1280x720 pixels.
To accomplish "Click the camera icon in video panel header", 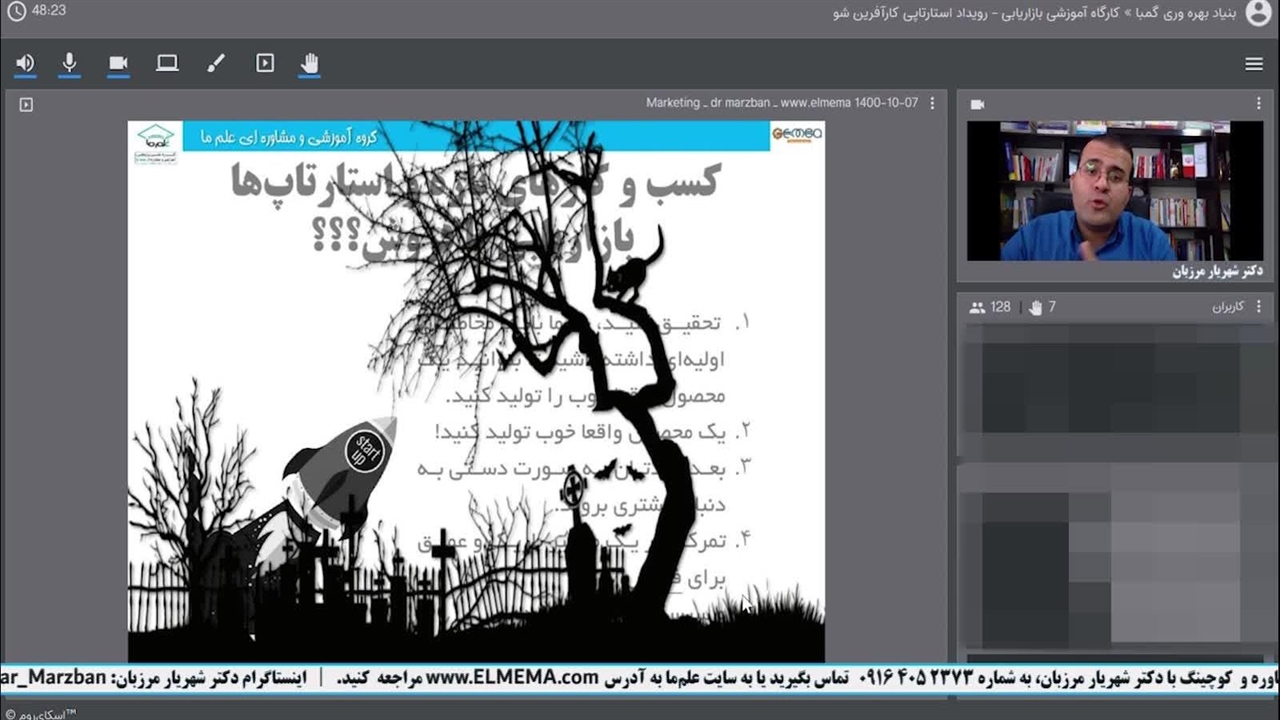I will 978,104.
